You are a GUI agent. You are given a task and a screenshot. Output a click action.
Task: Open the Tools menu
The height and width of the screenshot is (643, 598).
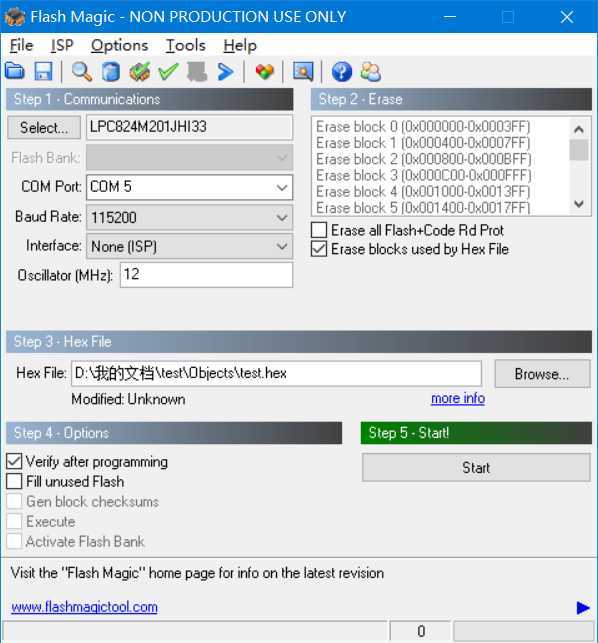[185, 45]
